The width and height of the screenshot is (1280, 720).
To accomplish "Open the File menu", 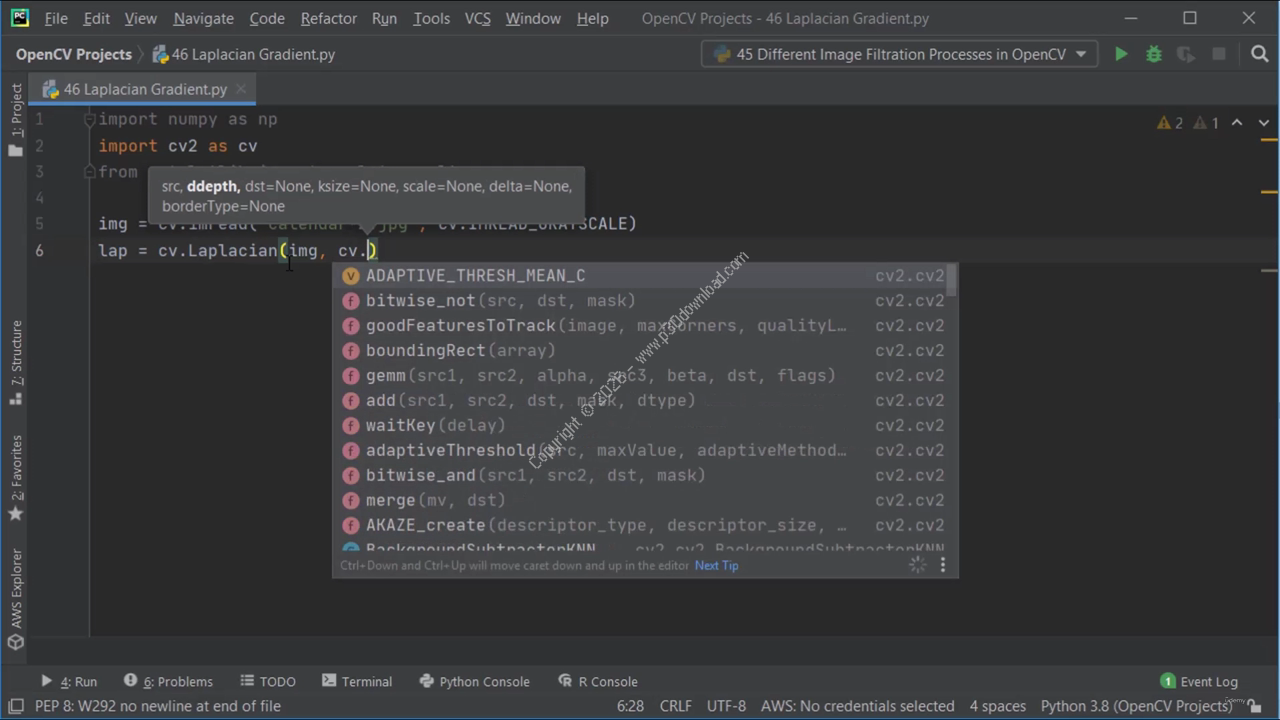I will click(x=56, y=18).
